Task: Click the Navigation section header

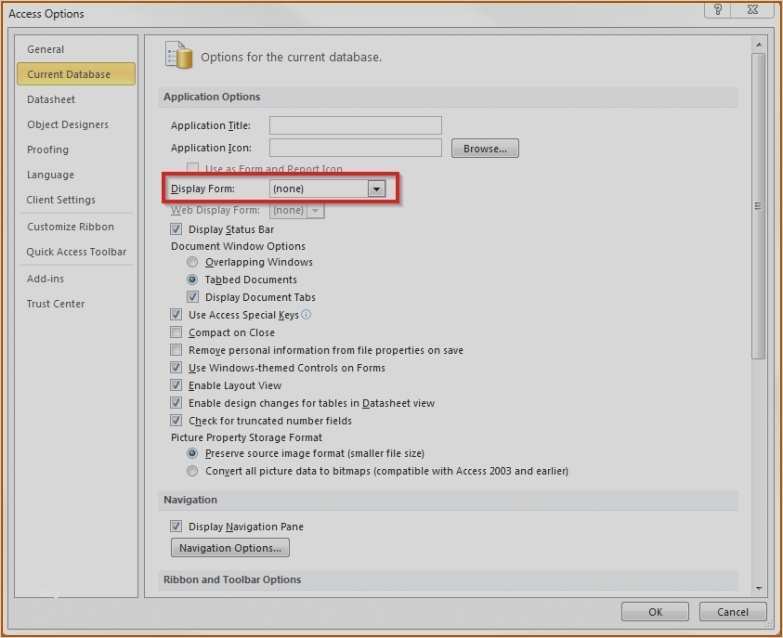Action: click(448, 500)
